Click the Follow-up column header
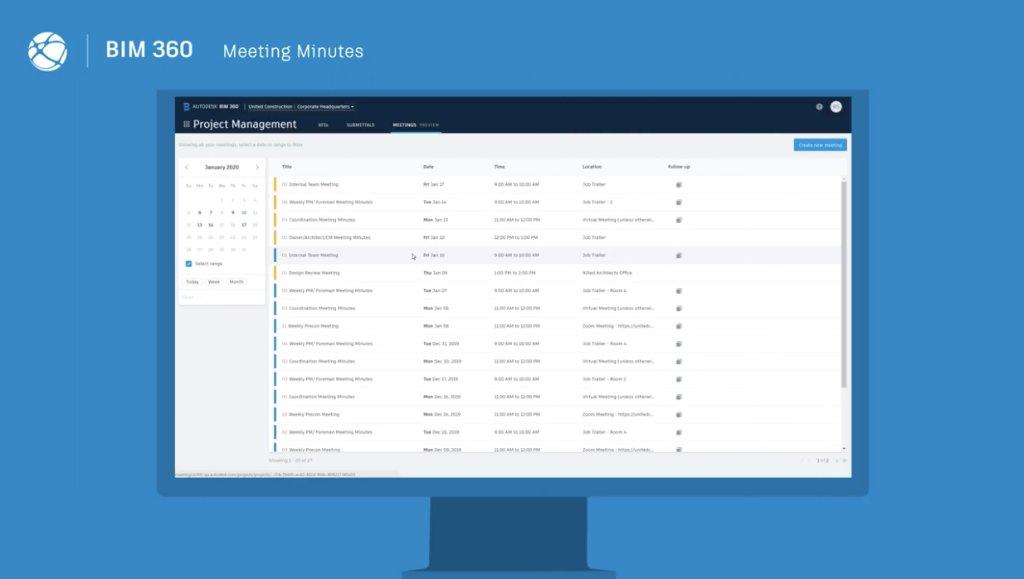 (679, 166)
